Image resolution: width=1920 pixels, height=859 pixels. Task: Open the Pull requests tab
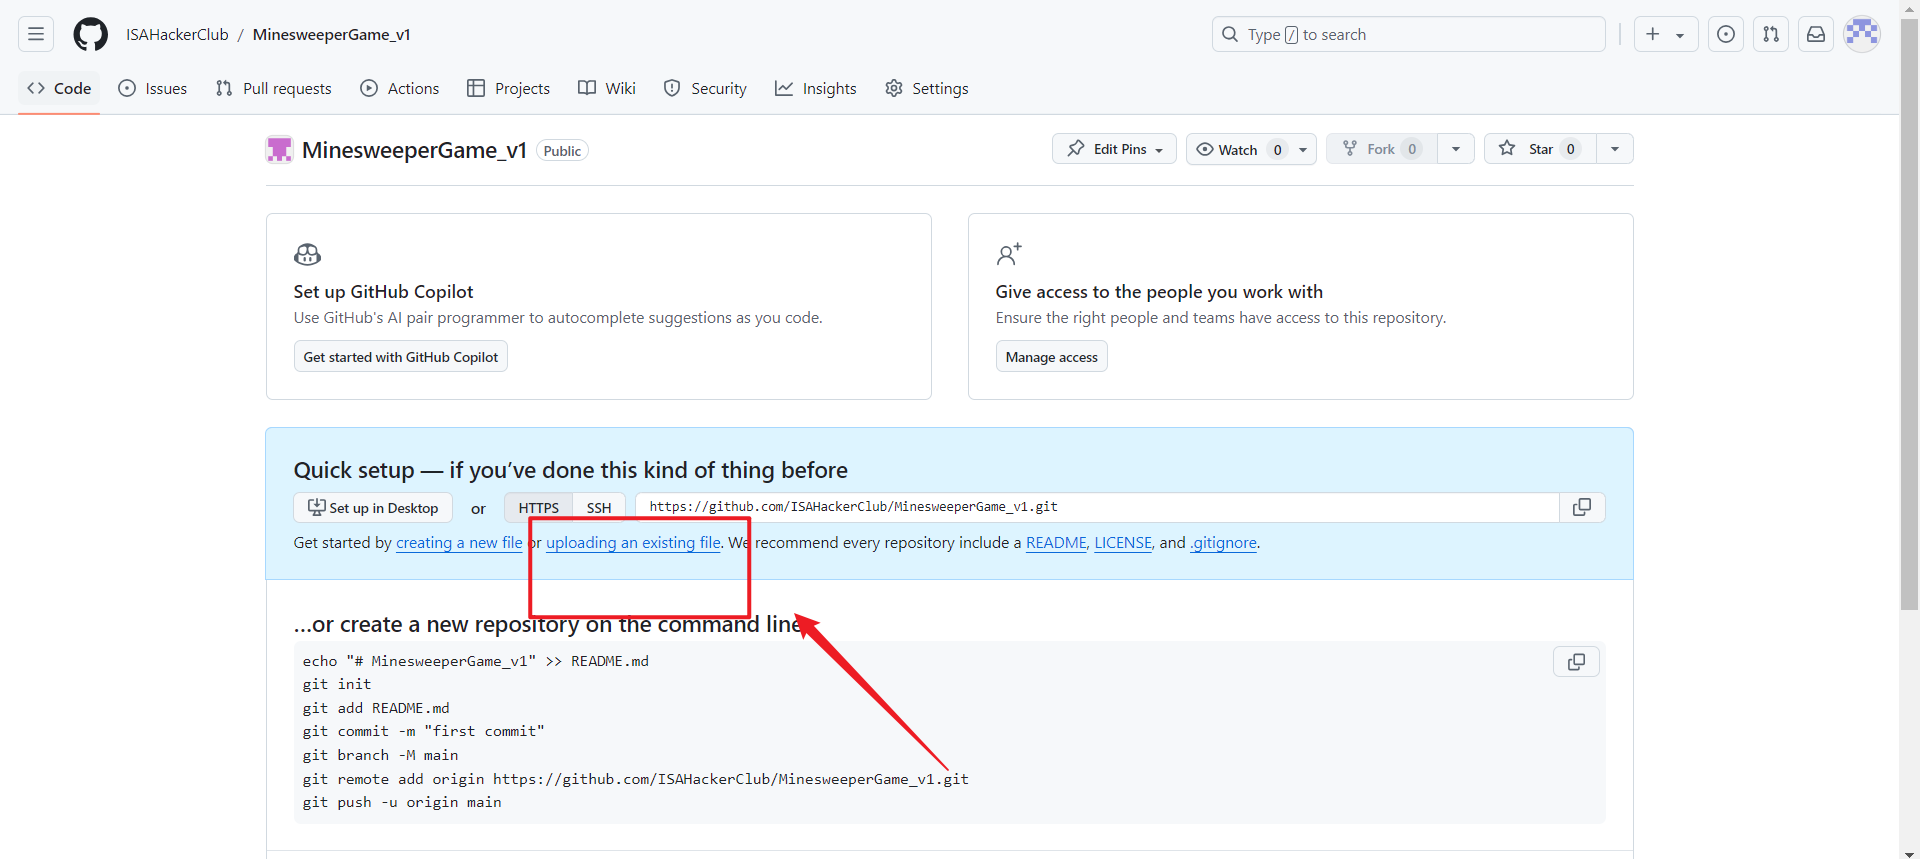pyautogui.click(x=274, y=88)
